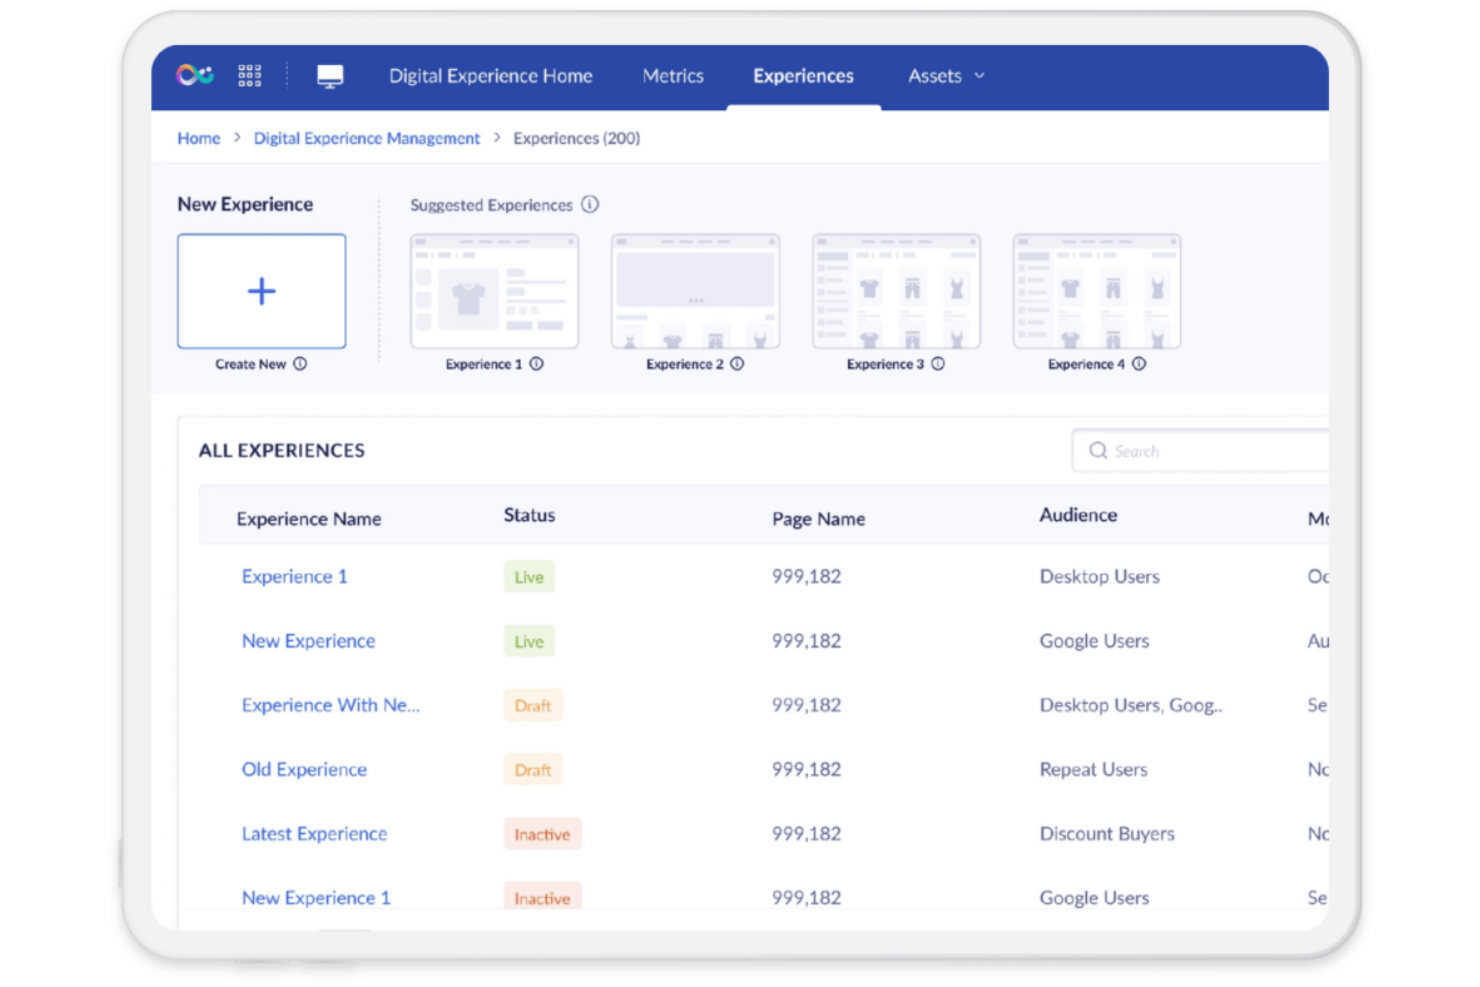Open info tooltip for Experience 1 template
The height and width of the screenshot is (987, 1480).
pos(537,364)
